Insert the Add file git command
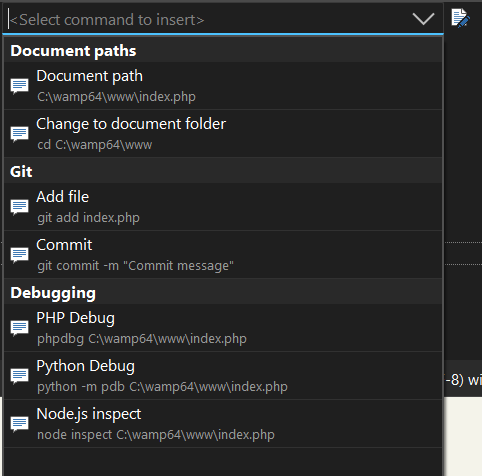Viewport: 482px width, 476px height. [223, 207]
